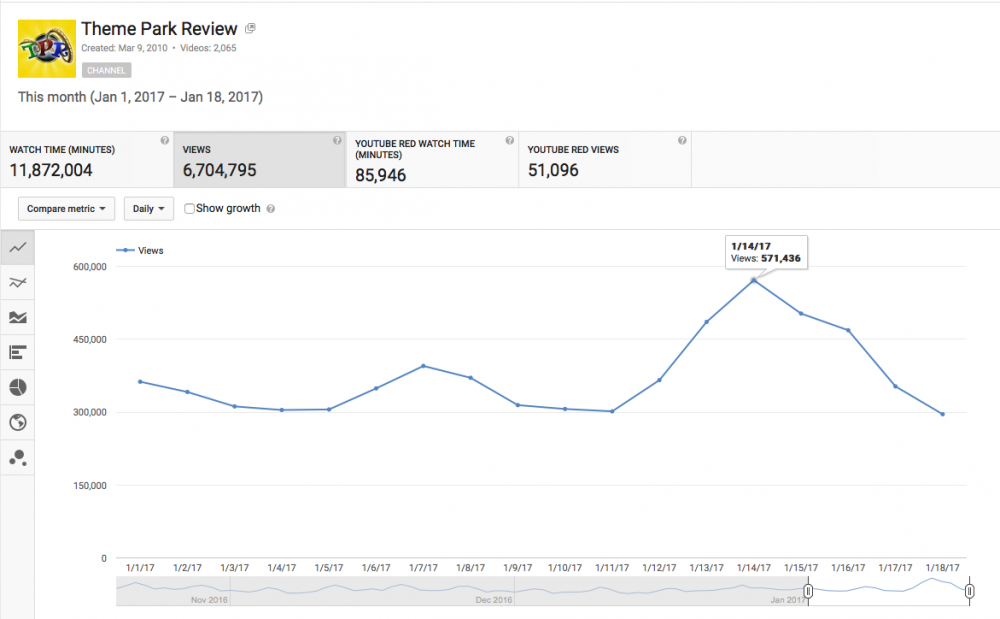Open the globe map view icon
Viewport: 1000px width, 619px height.
(x=17, y=422)
